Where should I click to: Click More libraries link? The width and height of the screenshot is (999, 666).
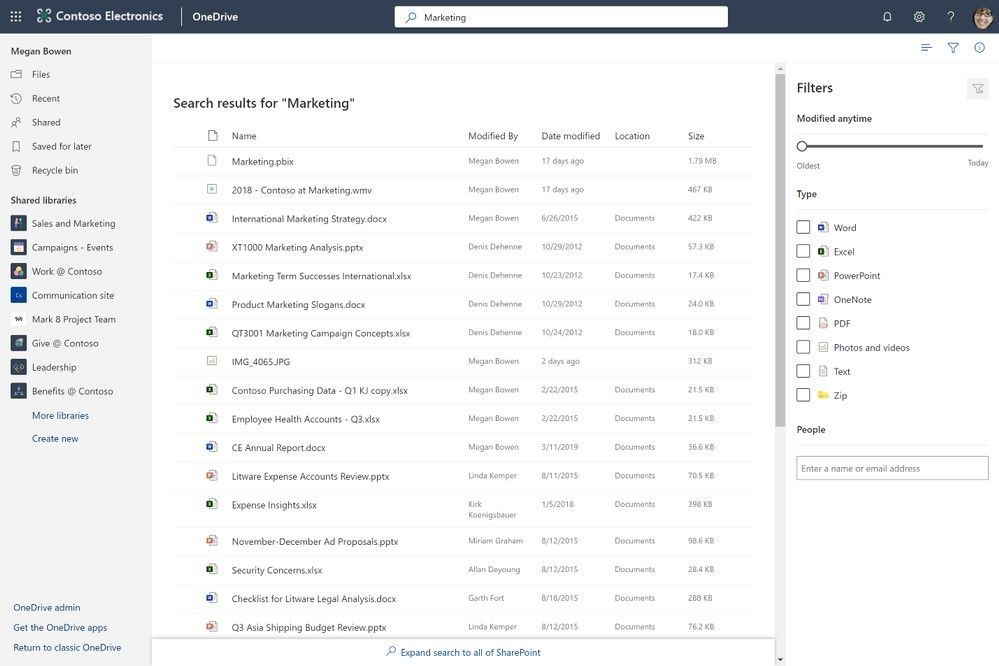[61, 416]
